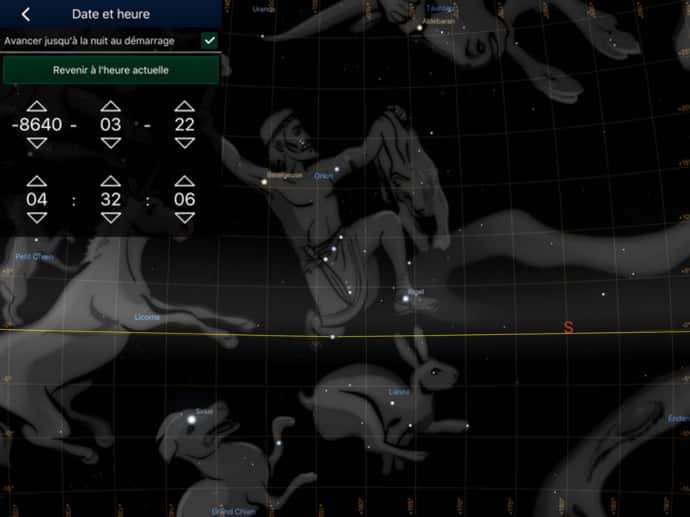690x517 pixels.
Task: Select the star Bételgeuse
Action: coord(264,182)
